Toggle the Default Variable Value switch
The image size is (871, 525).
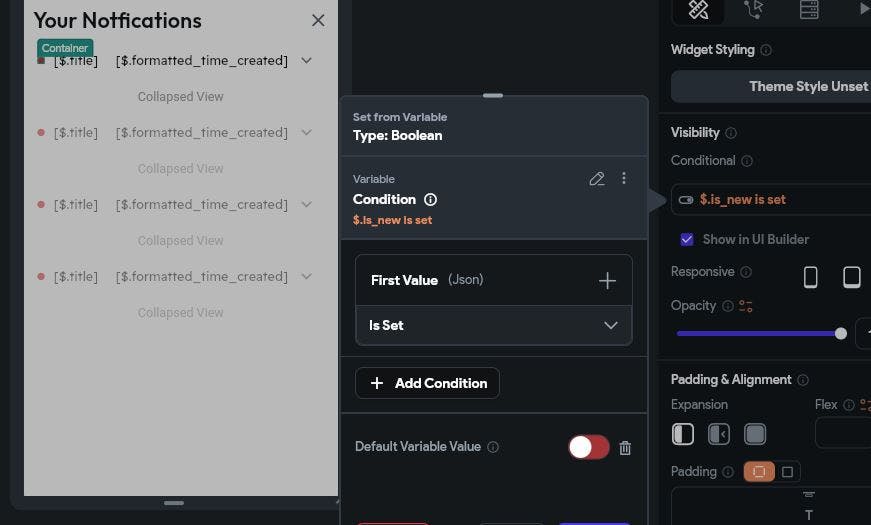588,447
